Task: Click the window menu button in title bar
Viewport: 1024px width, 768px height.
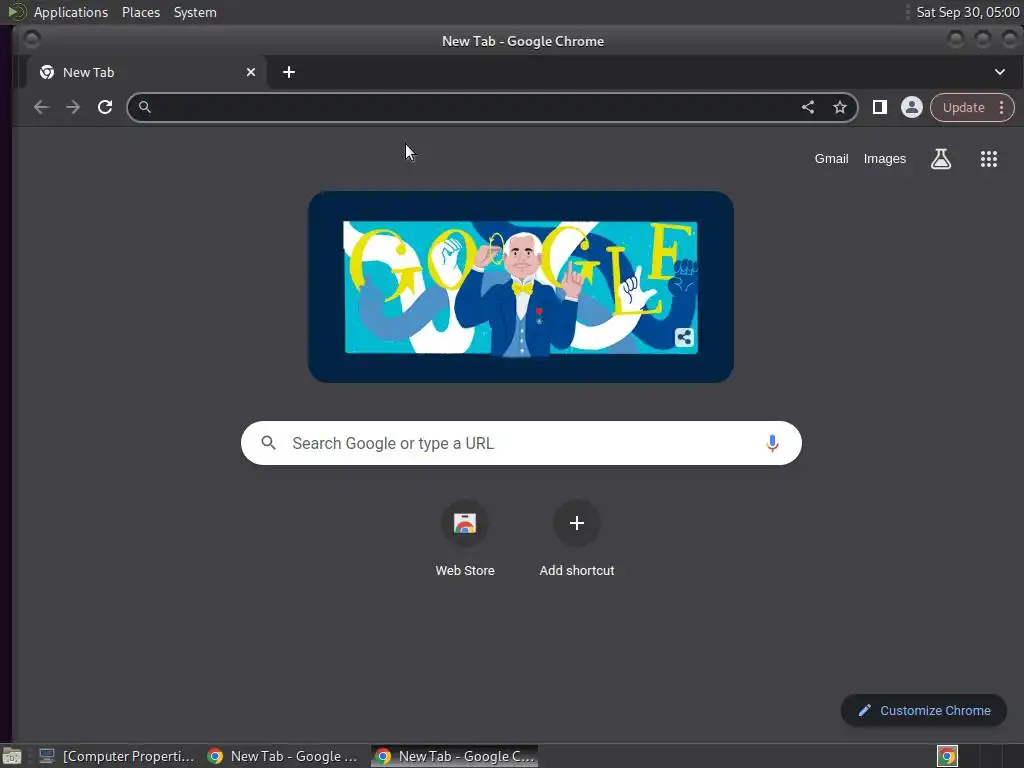Action: [31, 40]
